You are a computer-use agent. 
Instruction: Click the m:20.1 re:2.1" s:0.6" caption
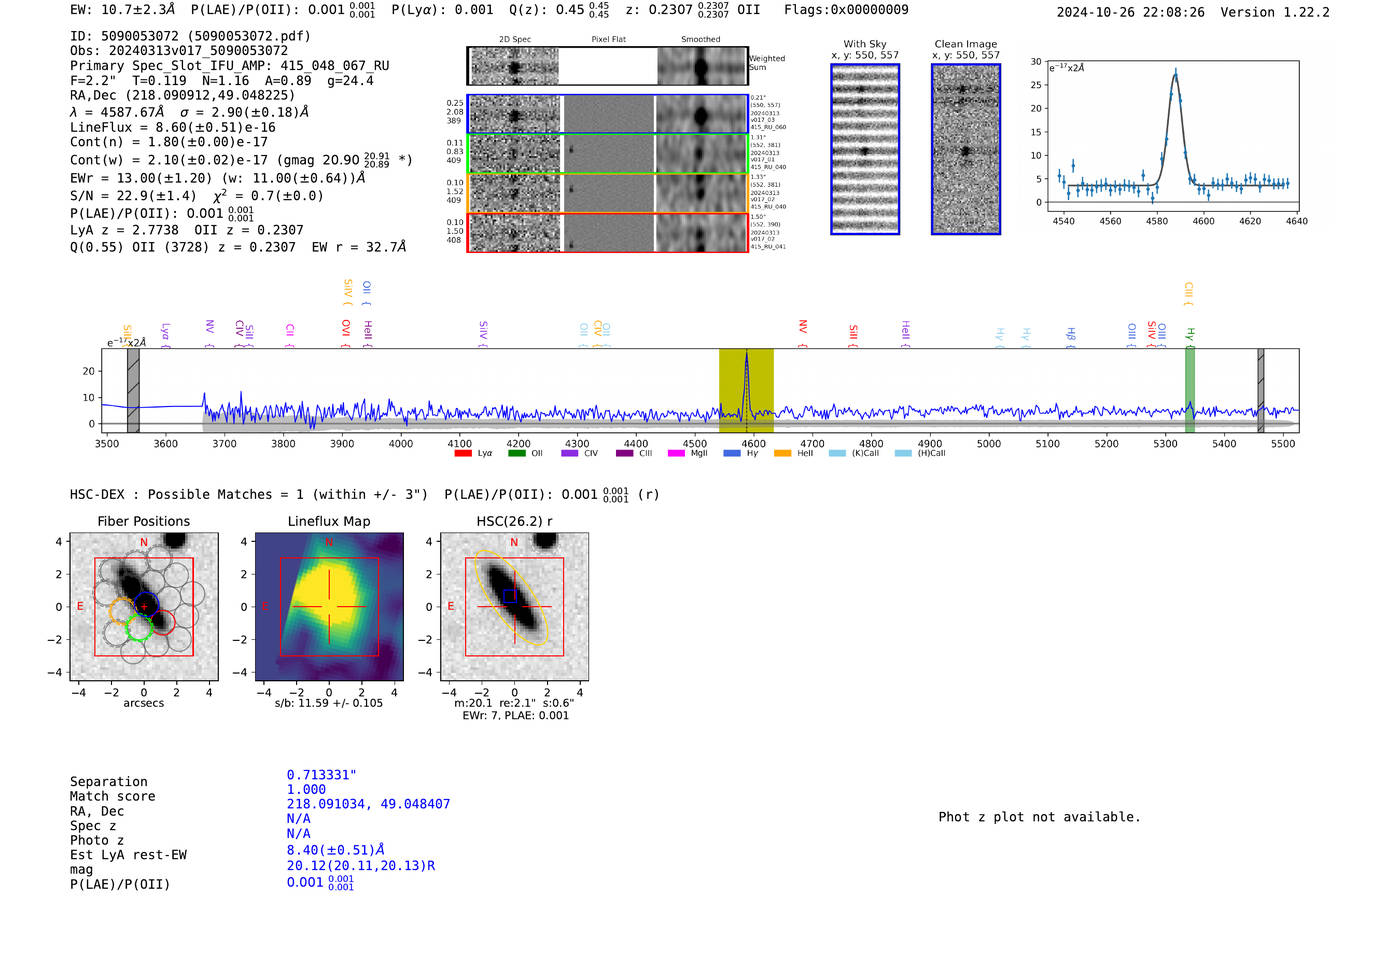514,703
